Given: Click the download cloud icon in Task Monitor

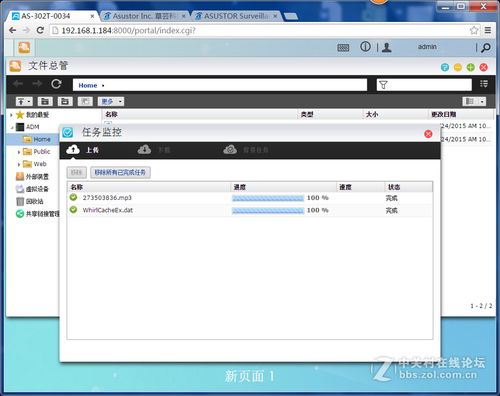Looking at the screenshot, I should pos(144,150).
